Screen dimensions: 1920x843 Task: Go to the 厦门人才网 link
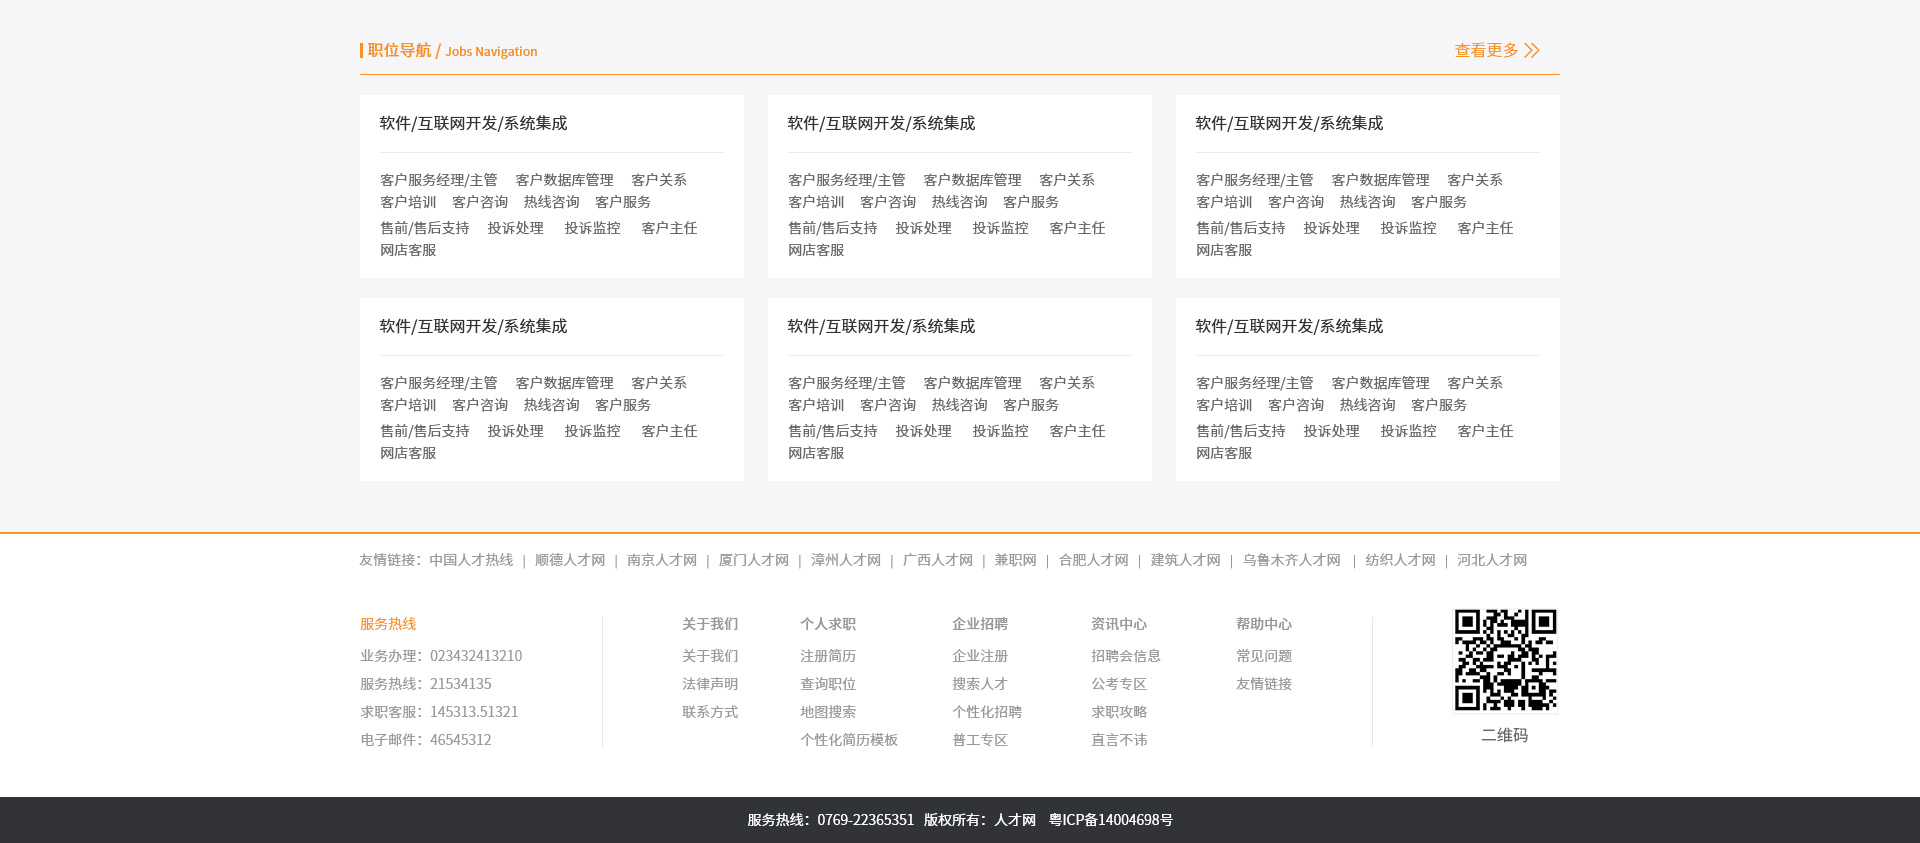click(754, 561)
